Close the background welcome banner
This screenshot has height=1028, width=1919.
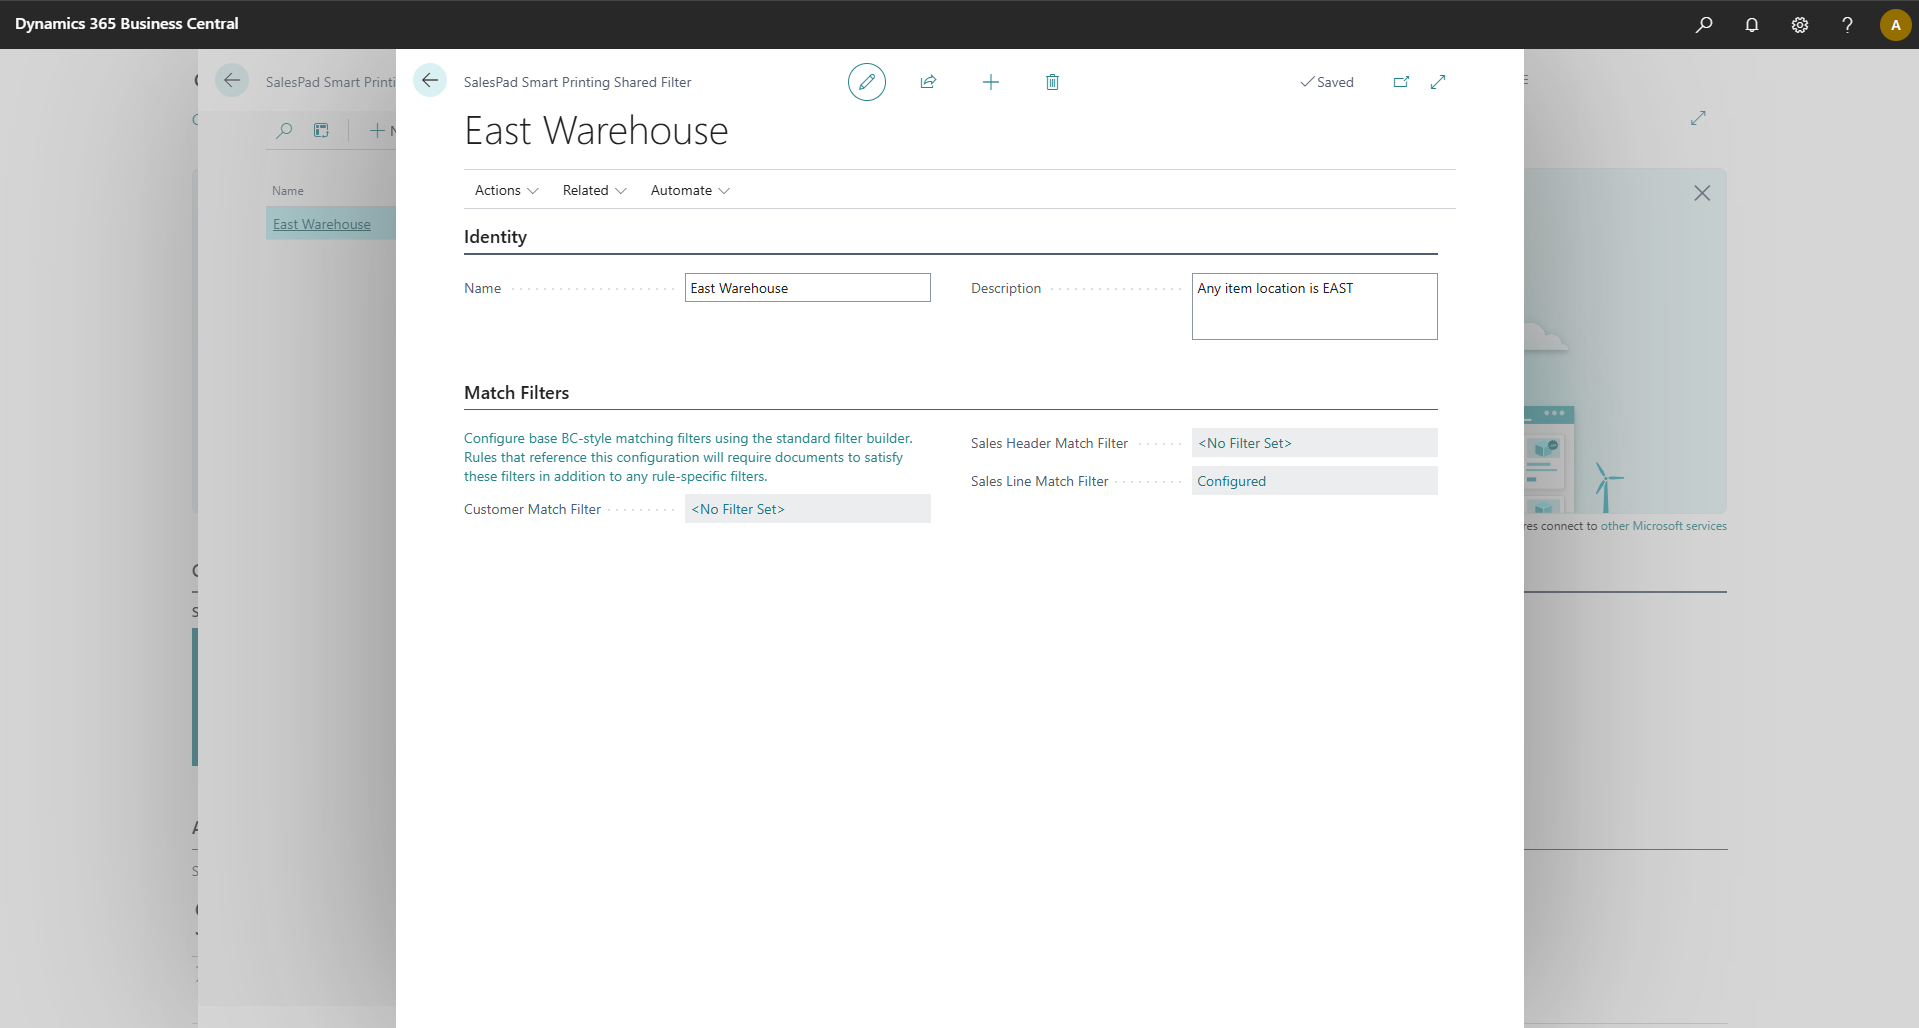click(x=1702, y=193)
